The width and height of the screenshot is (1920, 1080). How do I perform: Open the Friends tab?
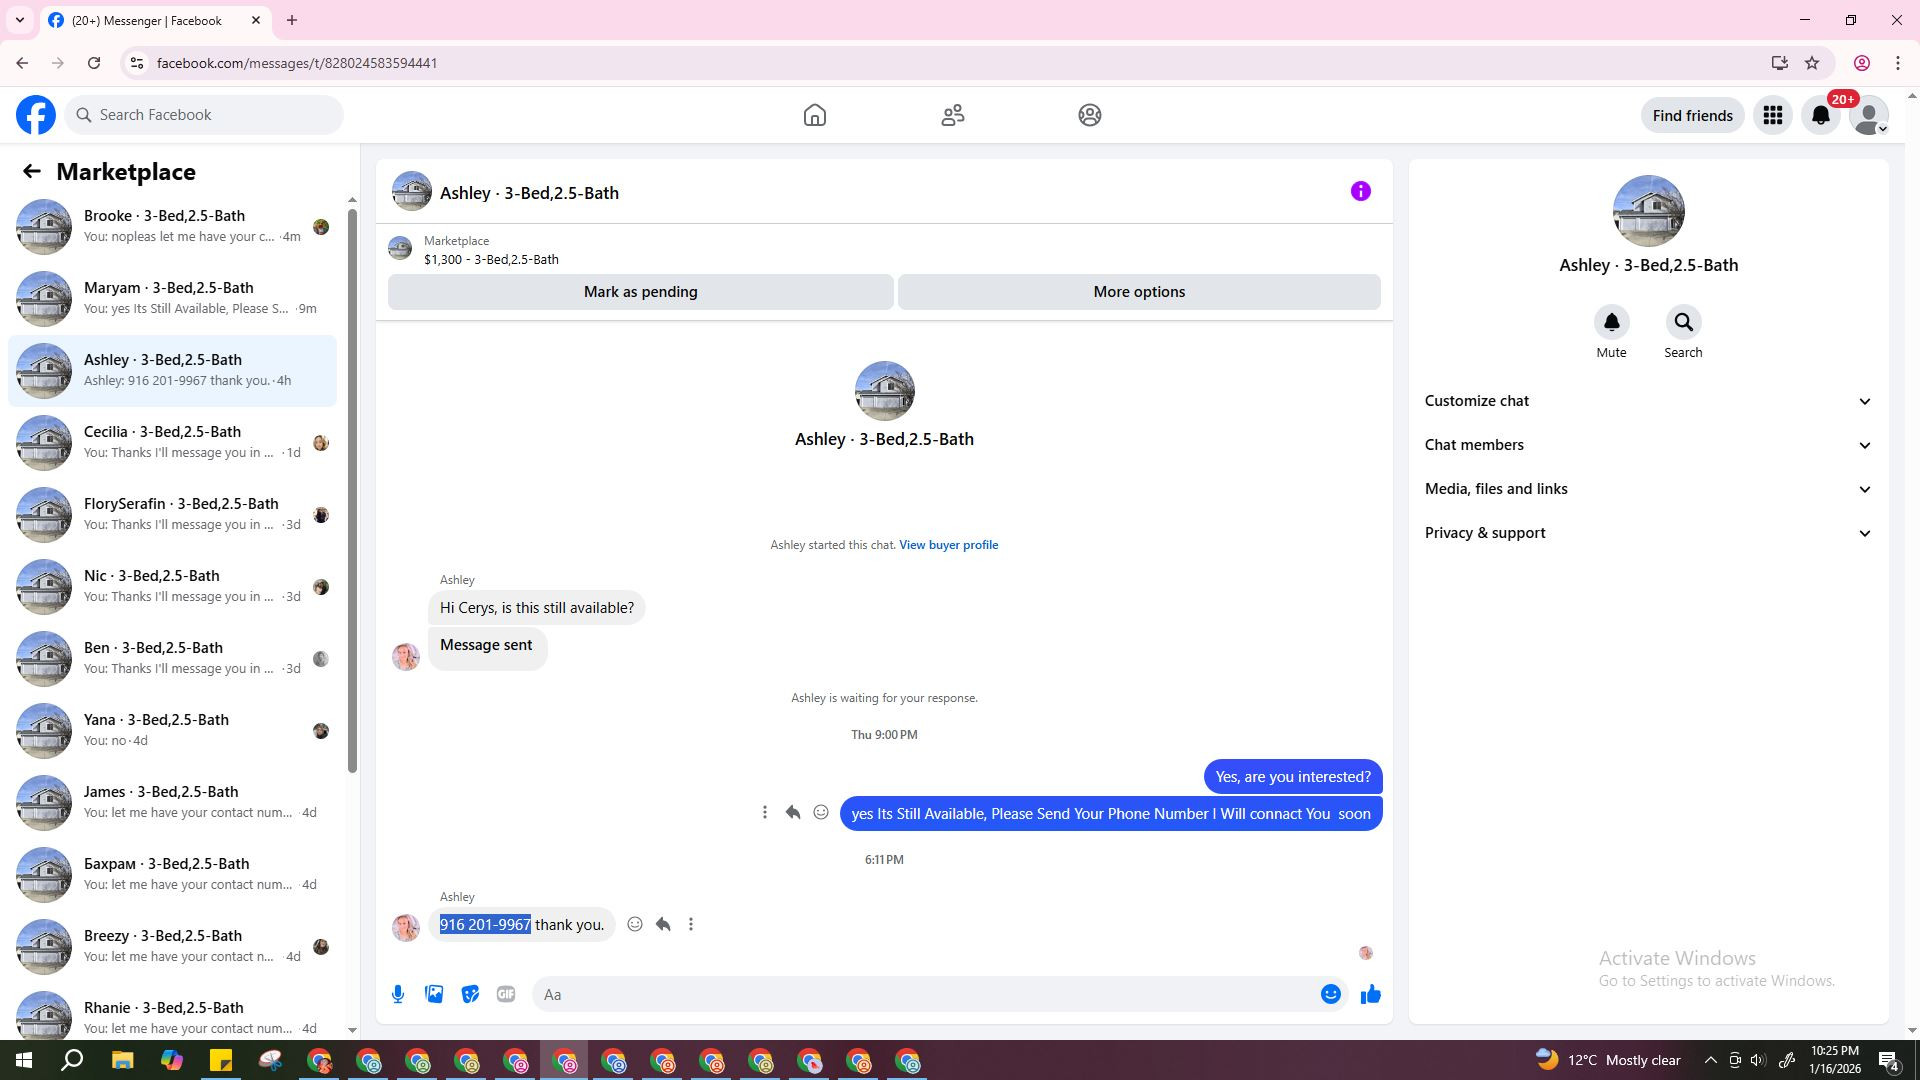coord(952,115)
